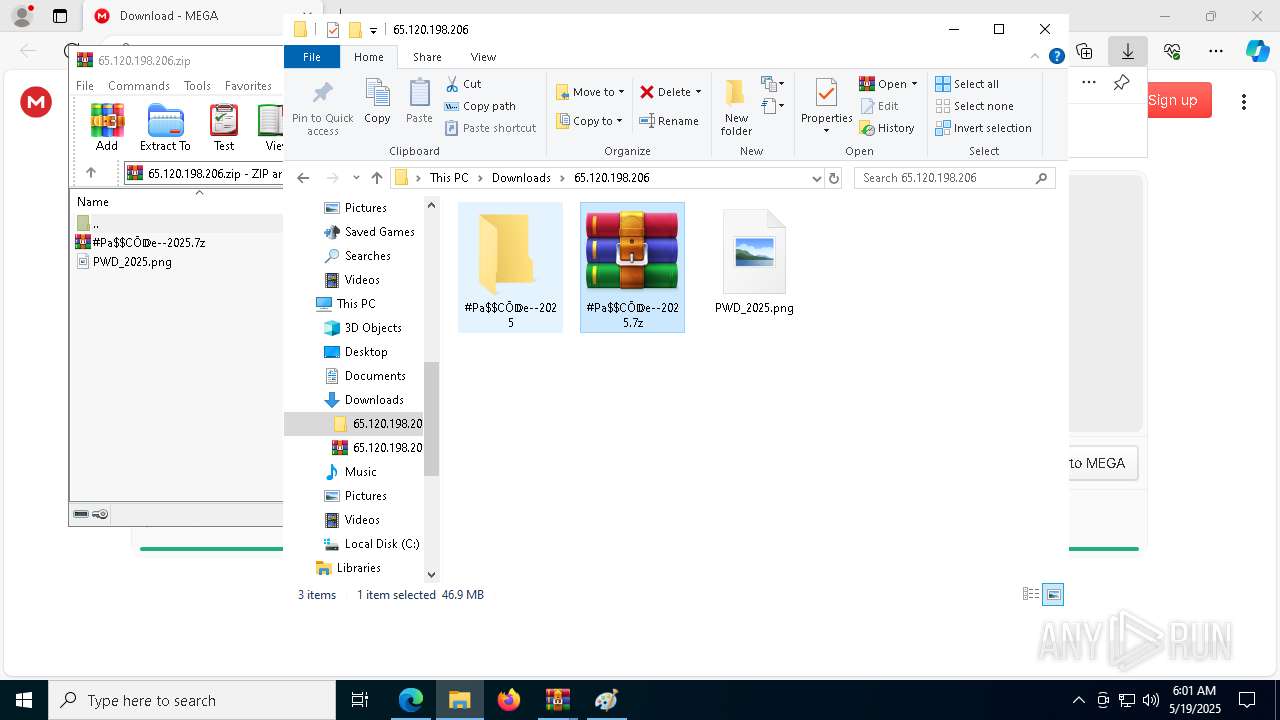The image size is (1280, 720).
Task: Navigate back in Explorer
Action: point(303,178)
